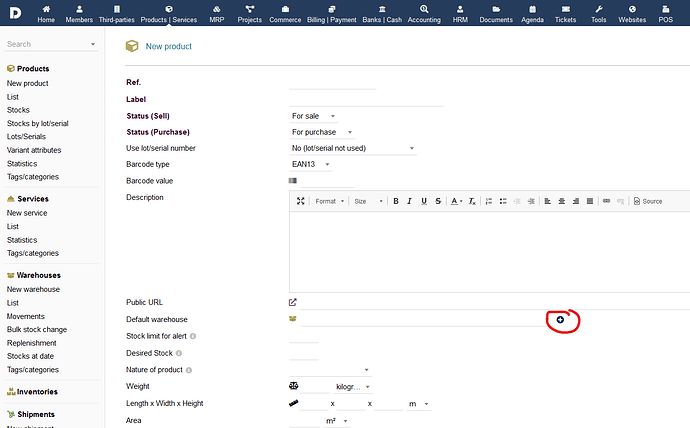Open the Documents menu
The width and height of the screenshot is (690, 428).
496,14
